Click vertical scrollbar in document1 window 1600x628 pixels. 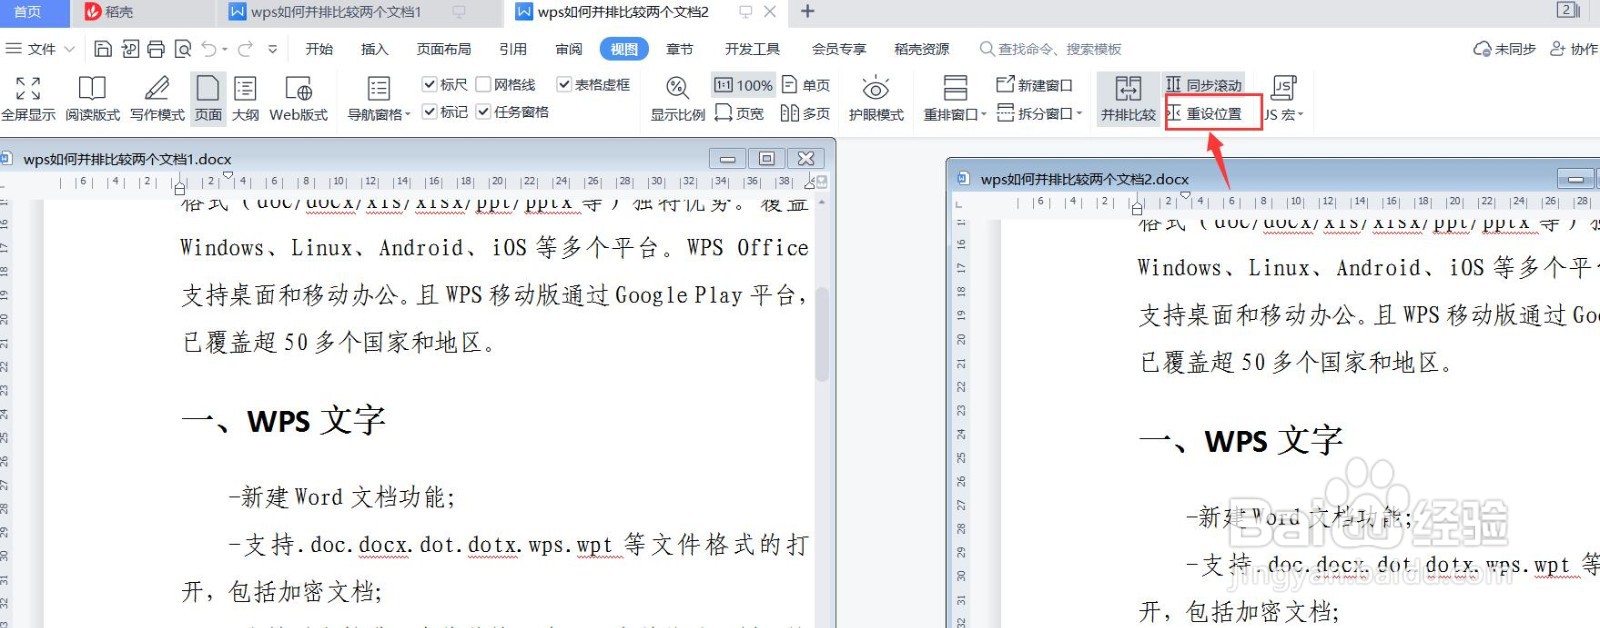coord(822,335)
